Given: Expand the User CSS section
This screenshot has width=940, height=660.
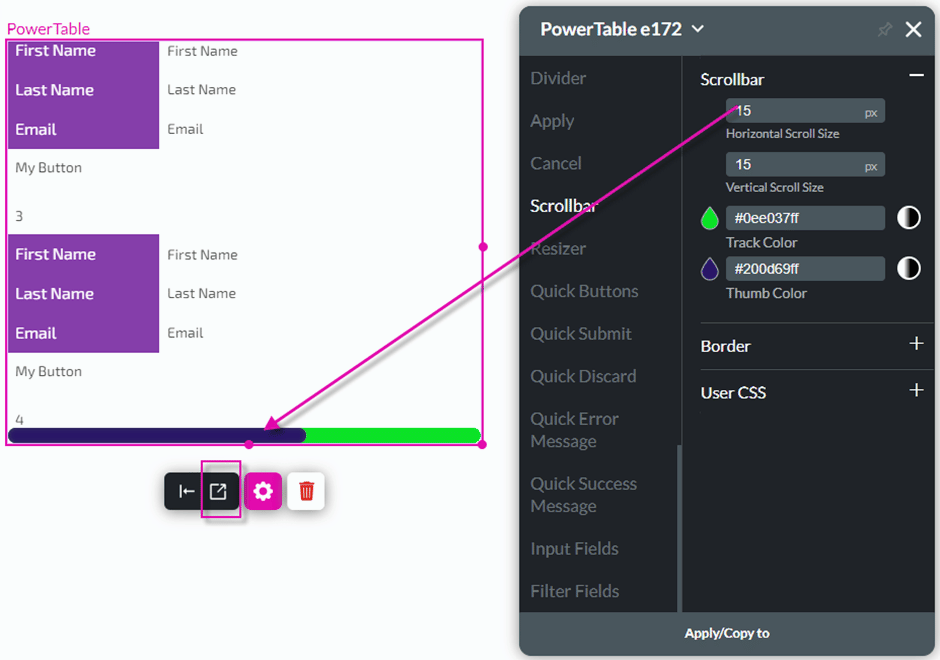Looking at the screenshot, I should coord(916,392).
